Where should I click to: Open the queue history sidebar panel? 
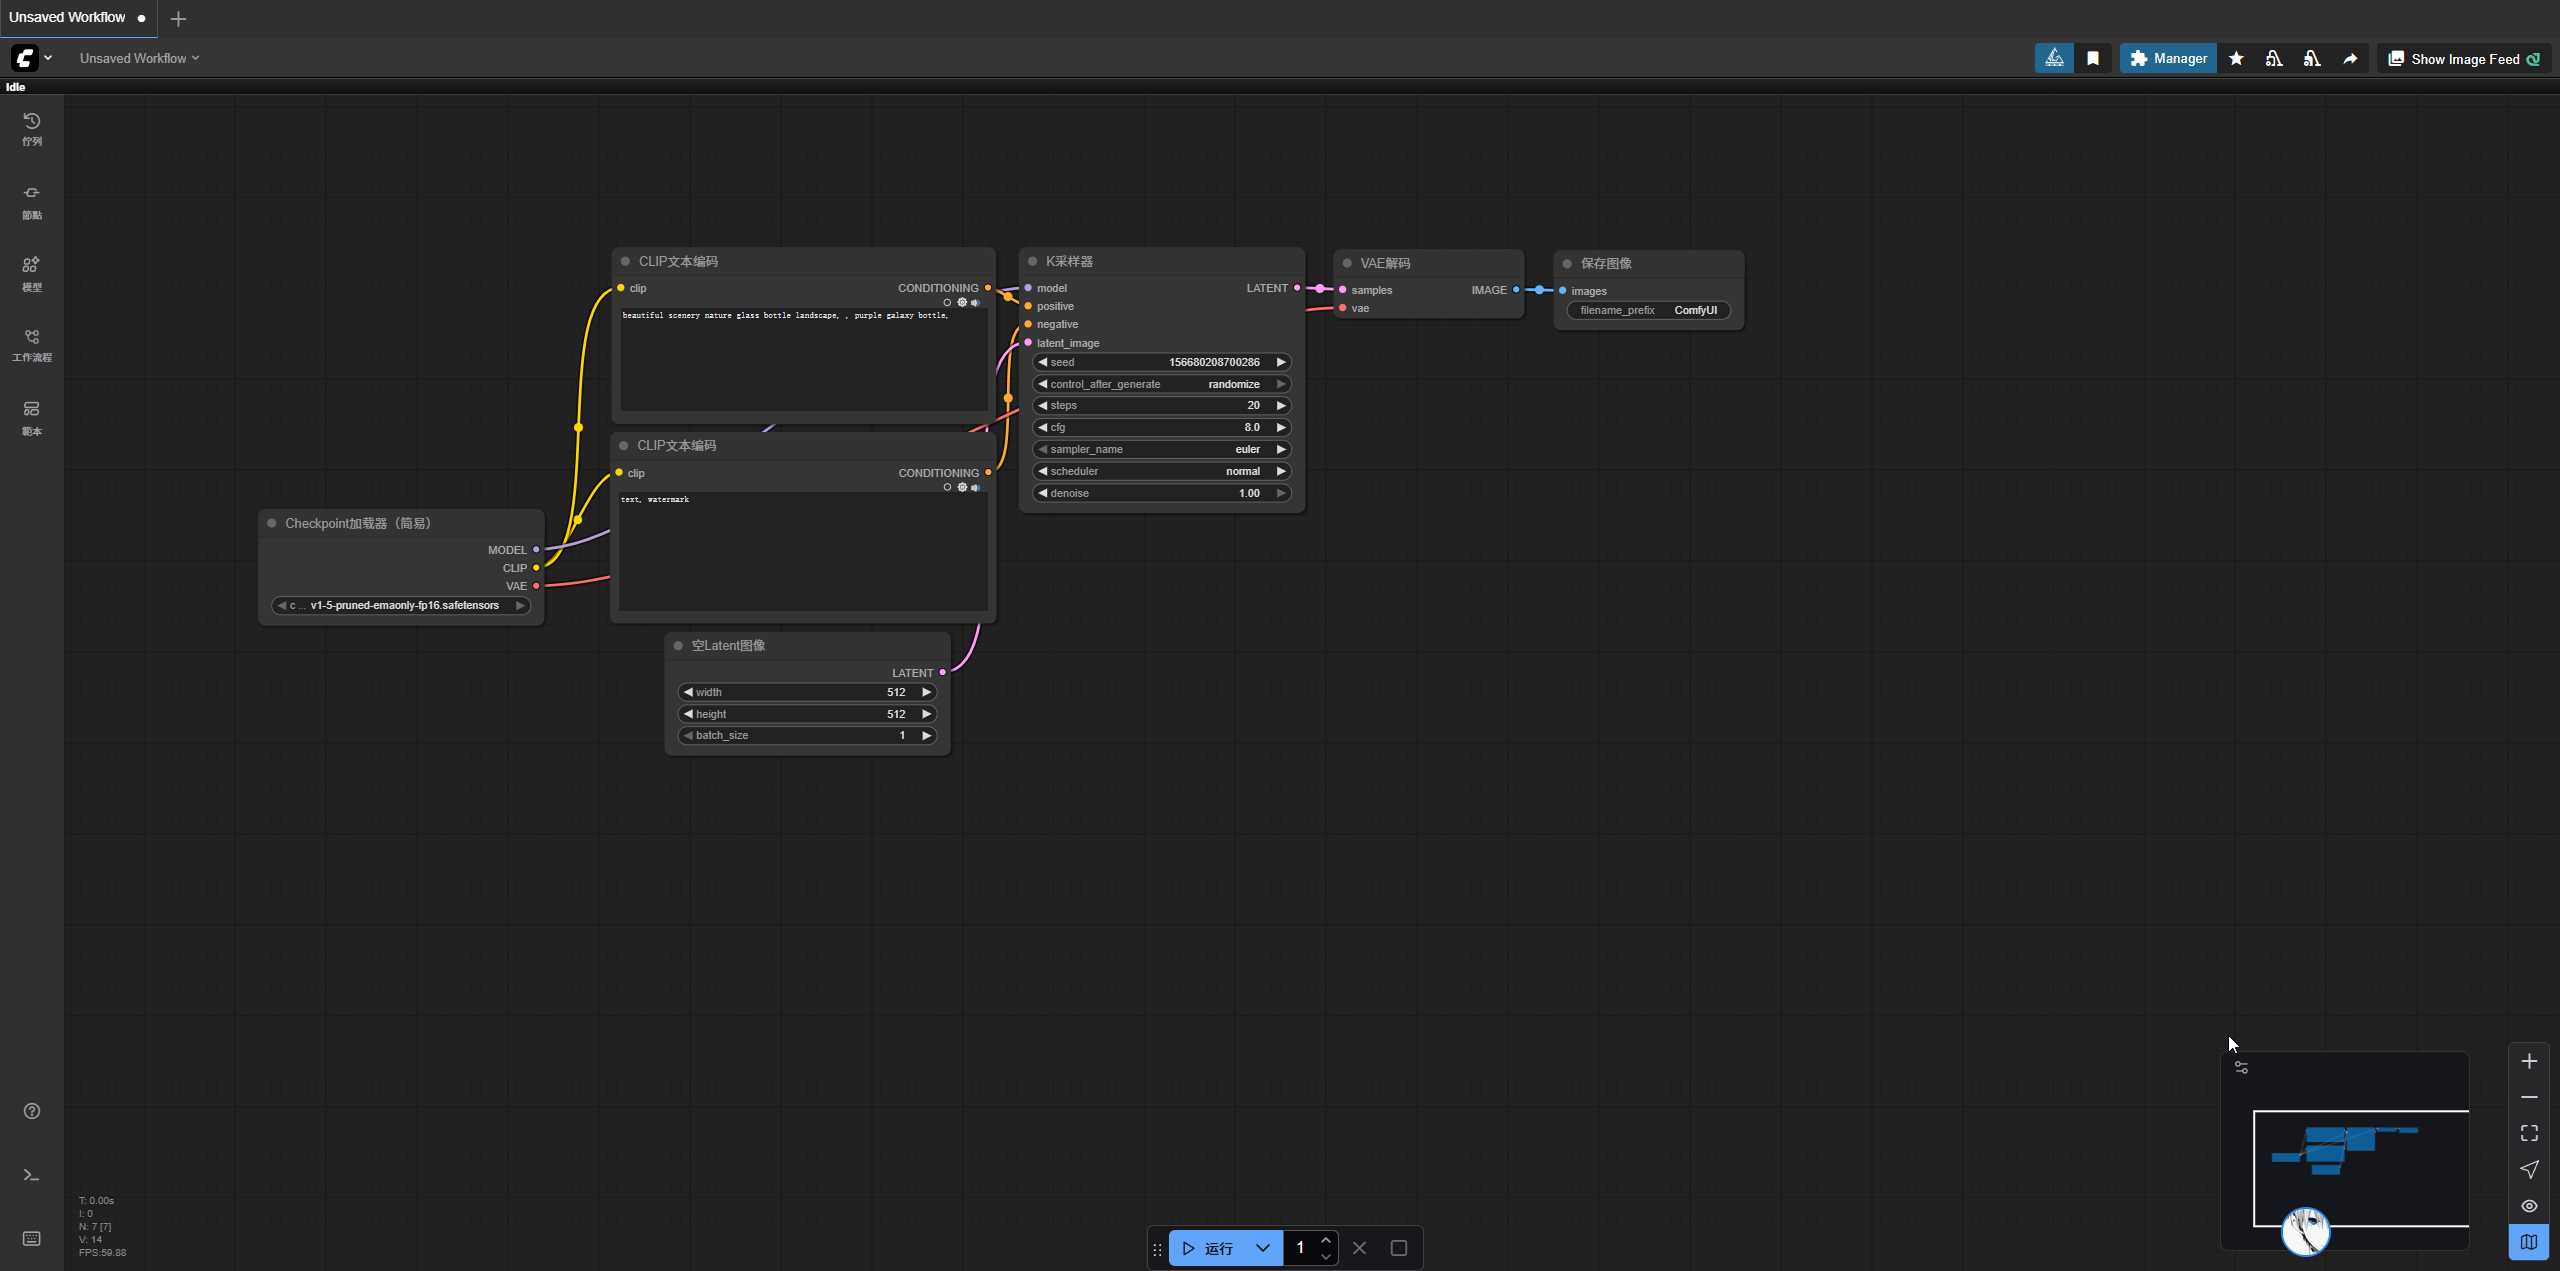tap(32, 128)
